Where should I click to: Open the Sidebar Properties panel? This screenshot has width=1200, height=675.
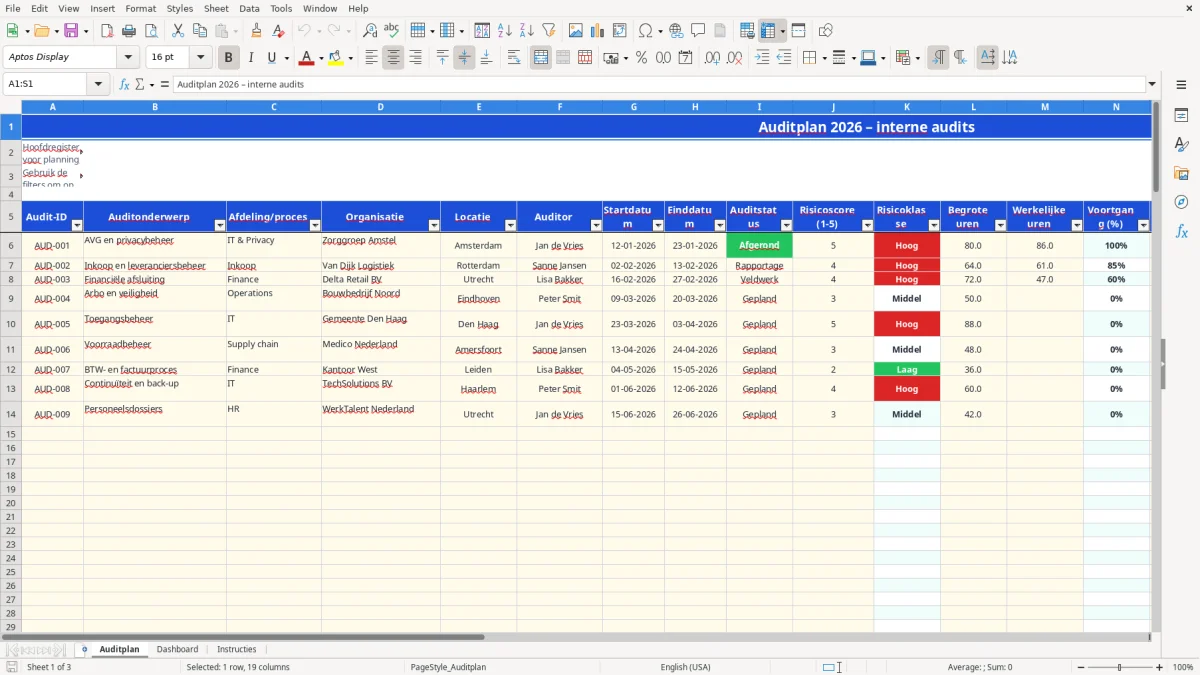[x=1181, y=115]
